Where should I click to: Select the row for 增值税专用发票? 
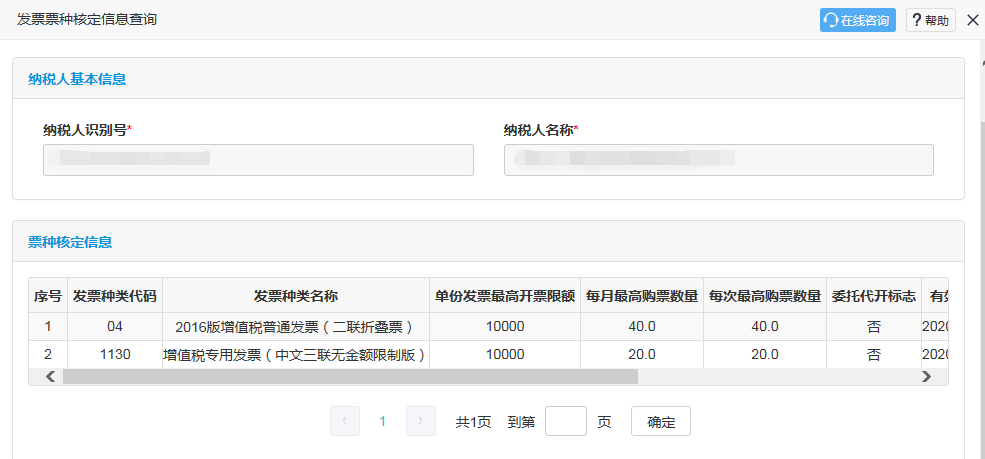coord(296,354)
